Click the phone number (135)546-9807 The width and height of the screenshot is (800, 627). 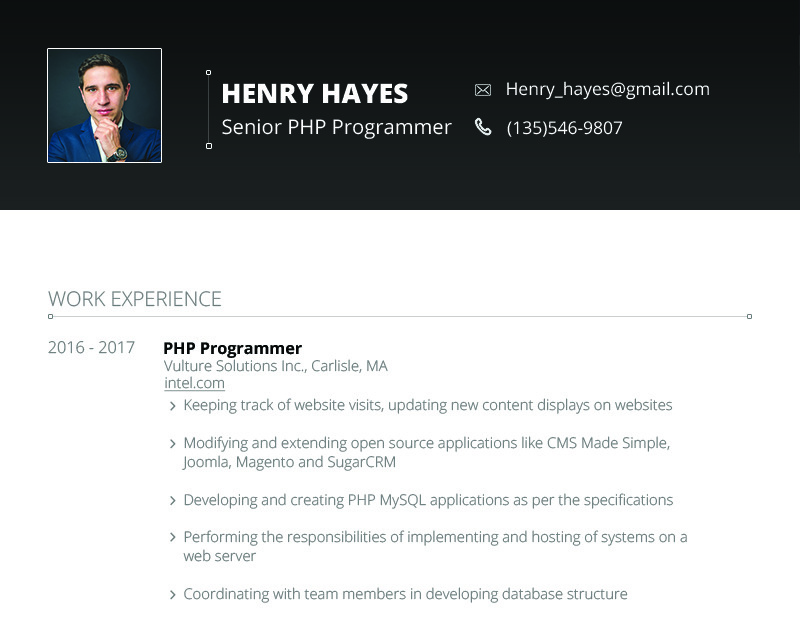(564, 128)
